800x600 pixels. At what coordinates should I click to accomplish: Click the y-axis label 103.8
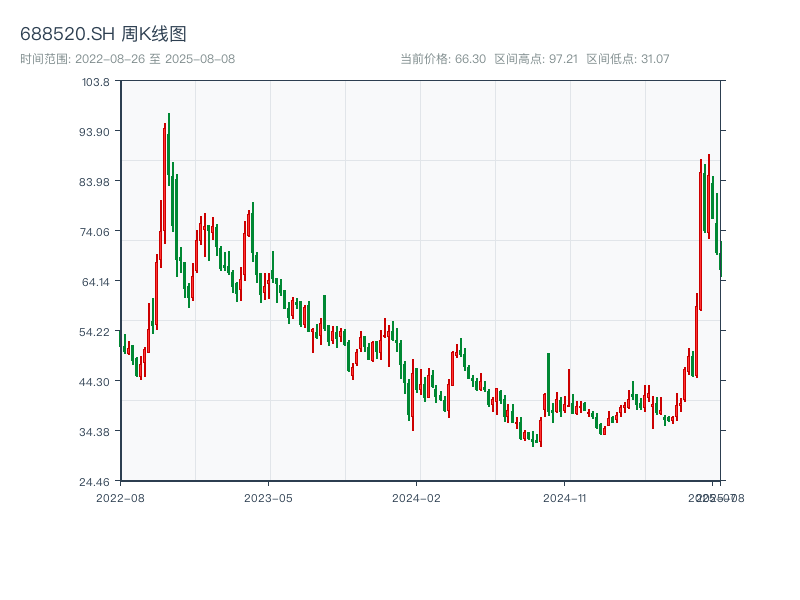(x=96, y=82)
